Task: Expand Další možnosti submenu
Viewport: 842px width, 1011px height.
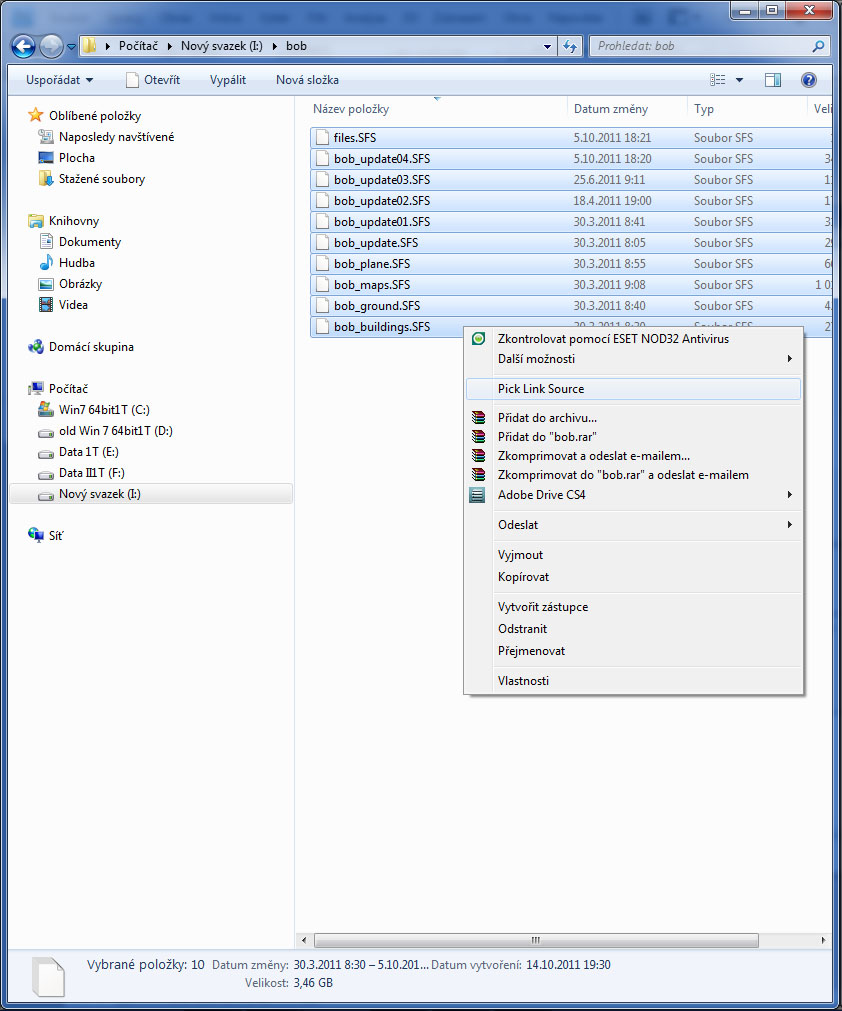Action: click(x=633, y=358)
